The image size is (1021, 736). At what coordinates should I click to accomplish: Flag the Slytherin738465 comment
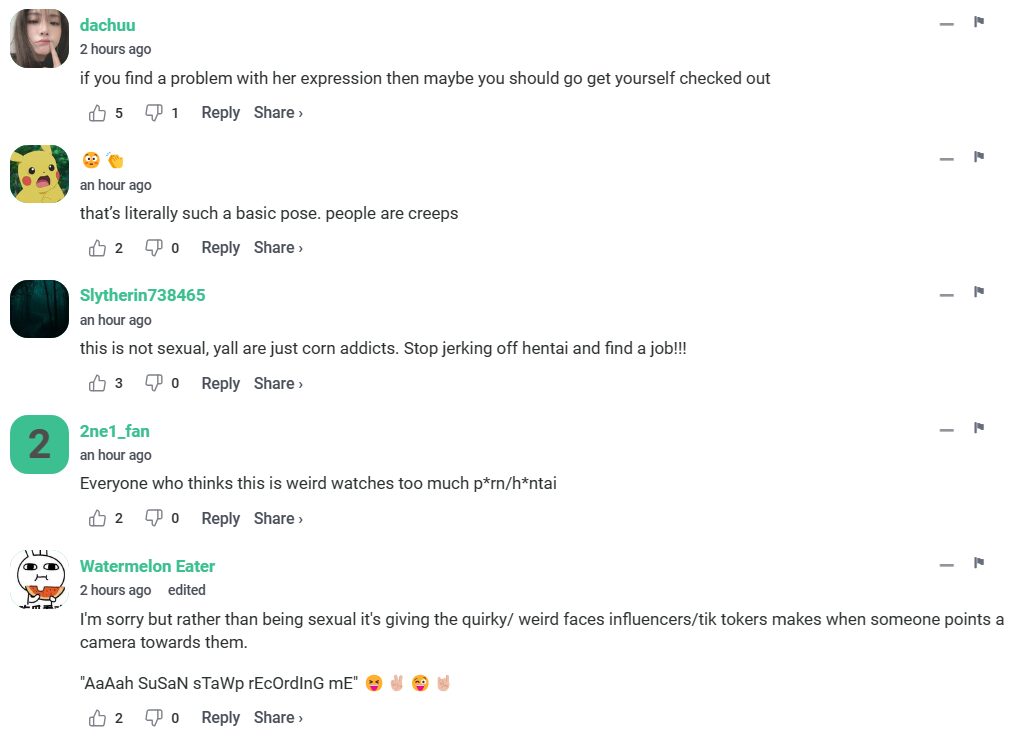979,293
